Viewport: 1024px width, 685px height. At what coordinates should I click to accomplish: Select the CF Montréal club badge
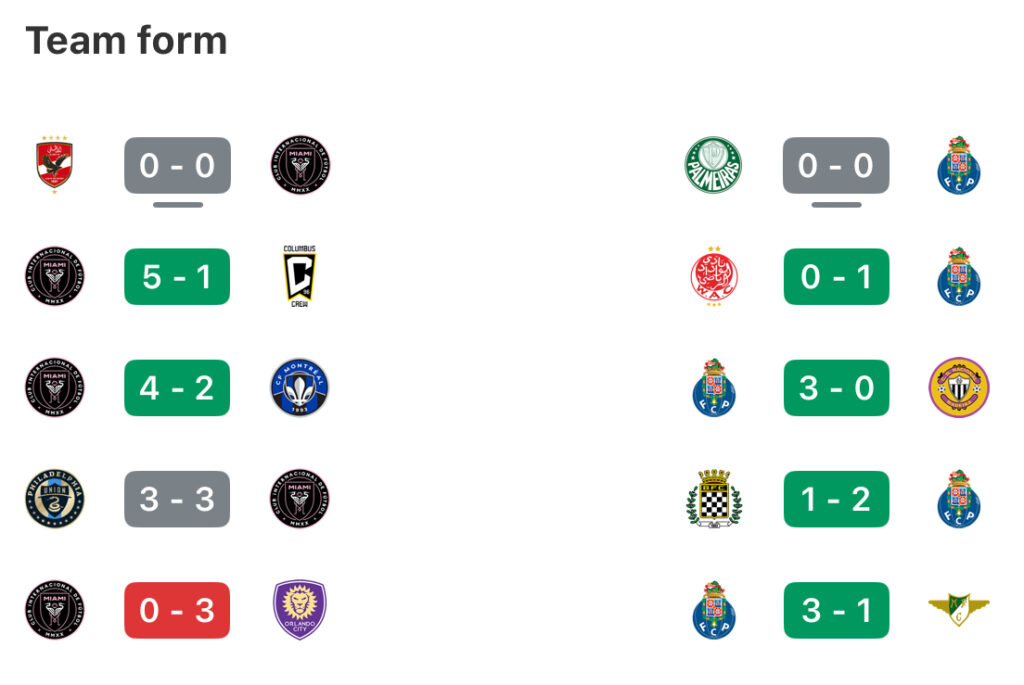click(x=299, y=387)
